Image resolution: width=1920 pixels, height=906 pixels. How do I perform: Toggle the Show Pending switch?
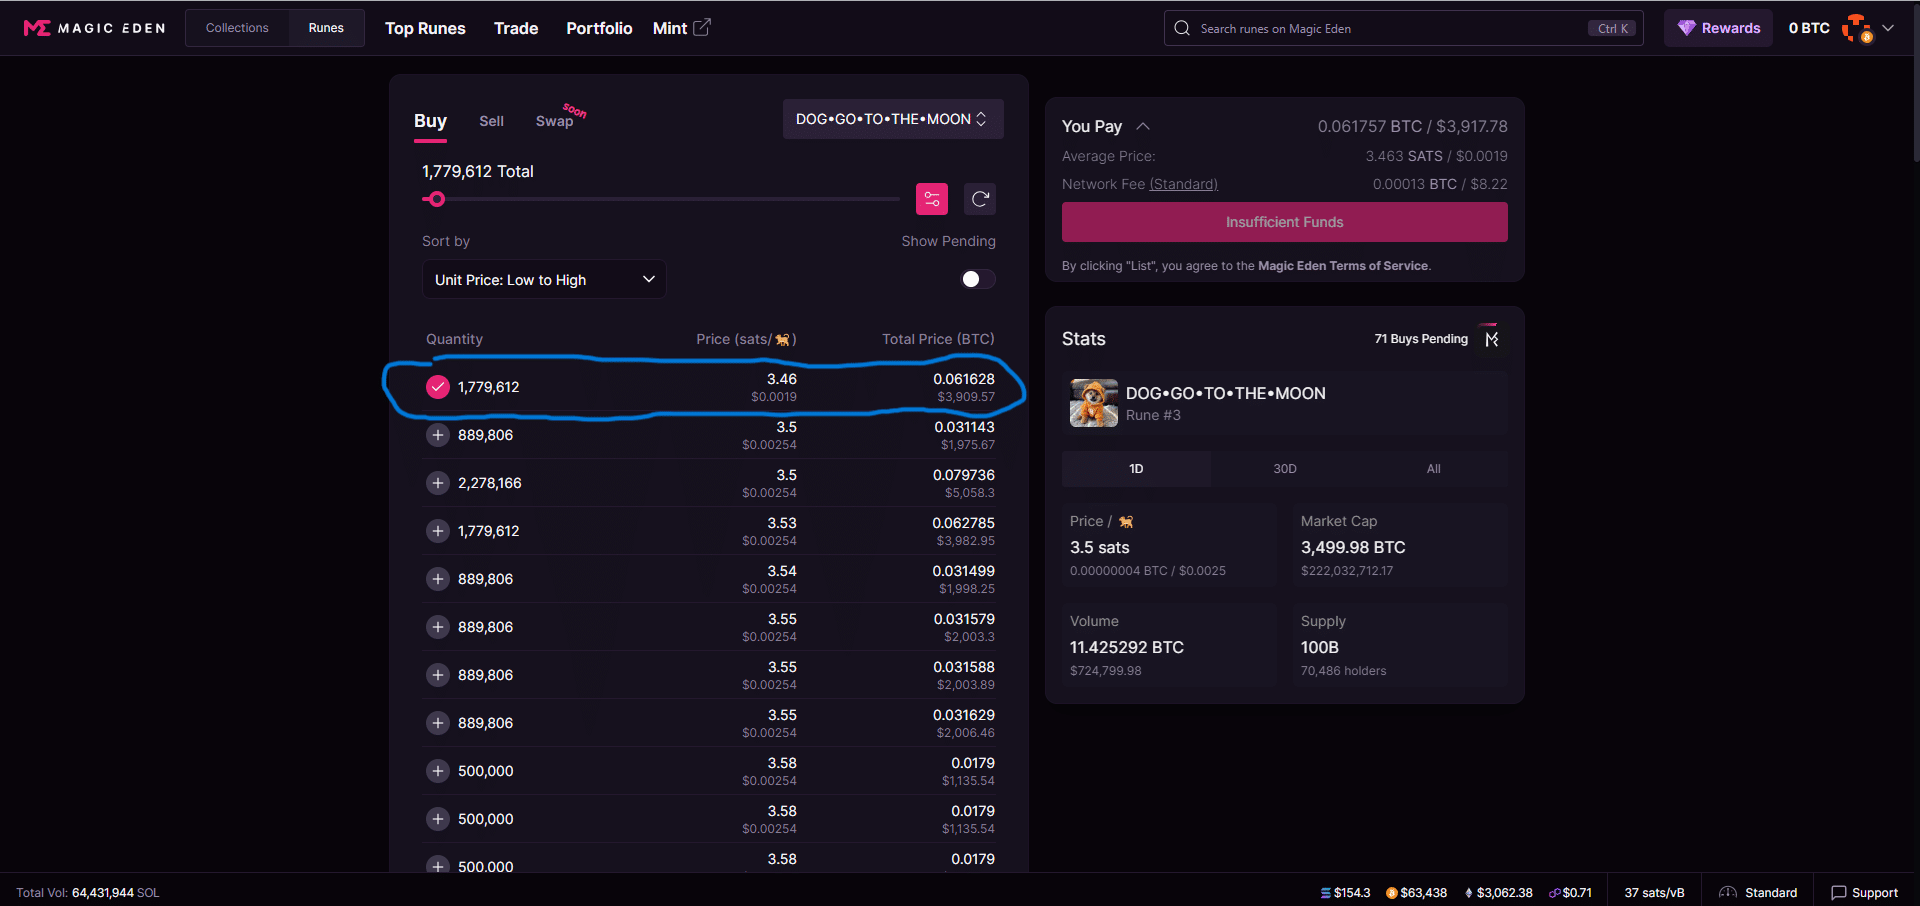(977, 279)
